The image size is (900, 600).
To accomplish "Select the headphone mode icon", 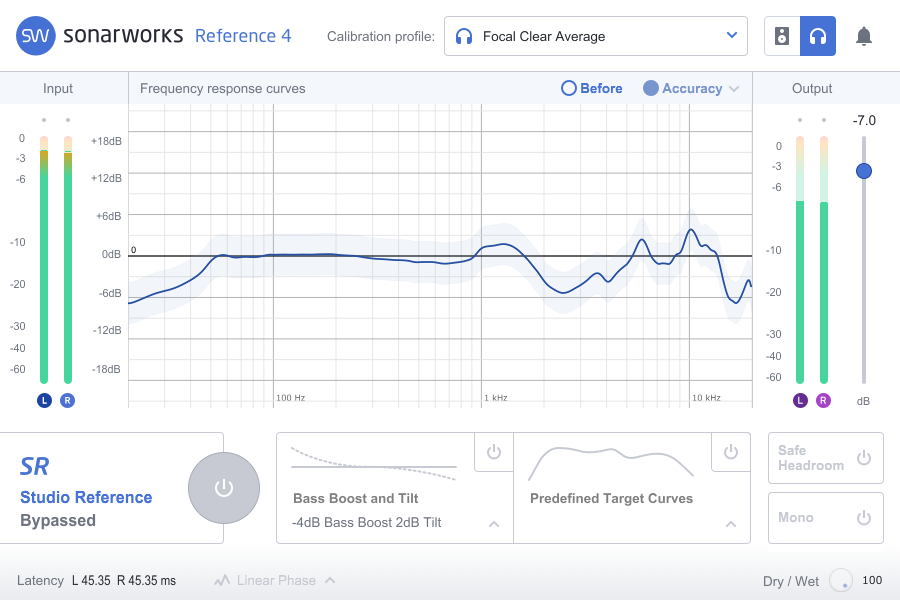I will (x=818, y=37).
